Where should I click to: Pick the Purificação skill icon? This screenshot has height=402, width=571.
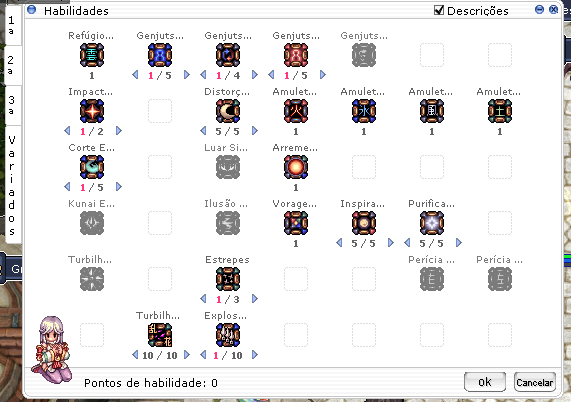(x=432, y=223)
